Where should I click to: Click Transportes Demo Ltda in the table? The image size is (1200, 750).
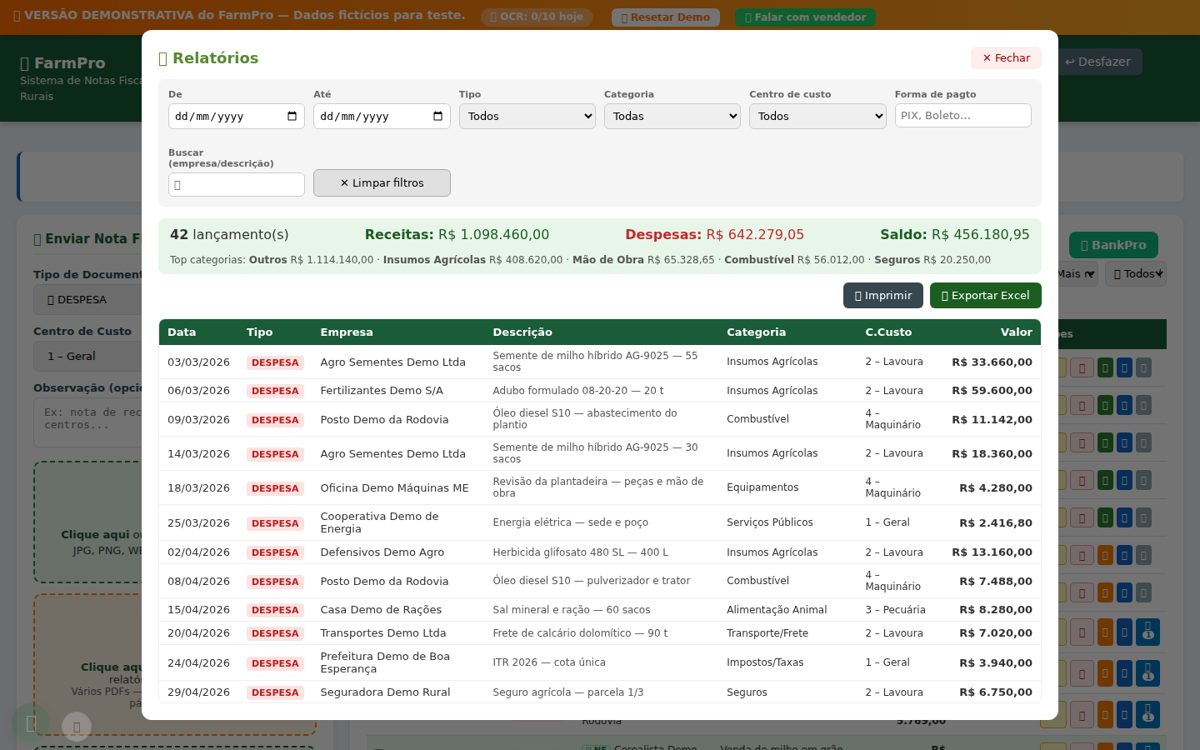[383, 633]
